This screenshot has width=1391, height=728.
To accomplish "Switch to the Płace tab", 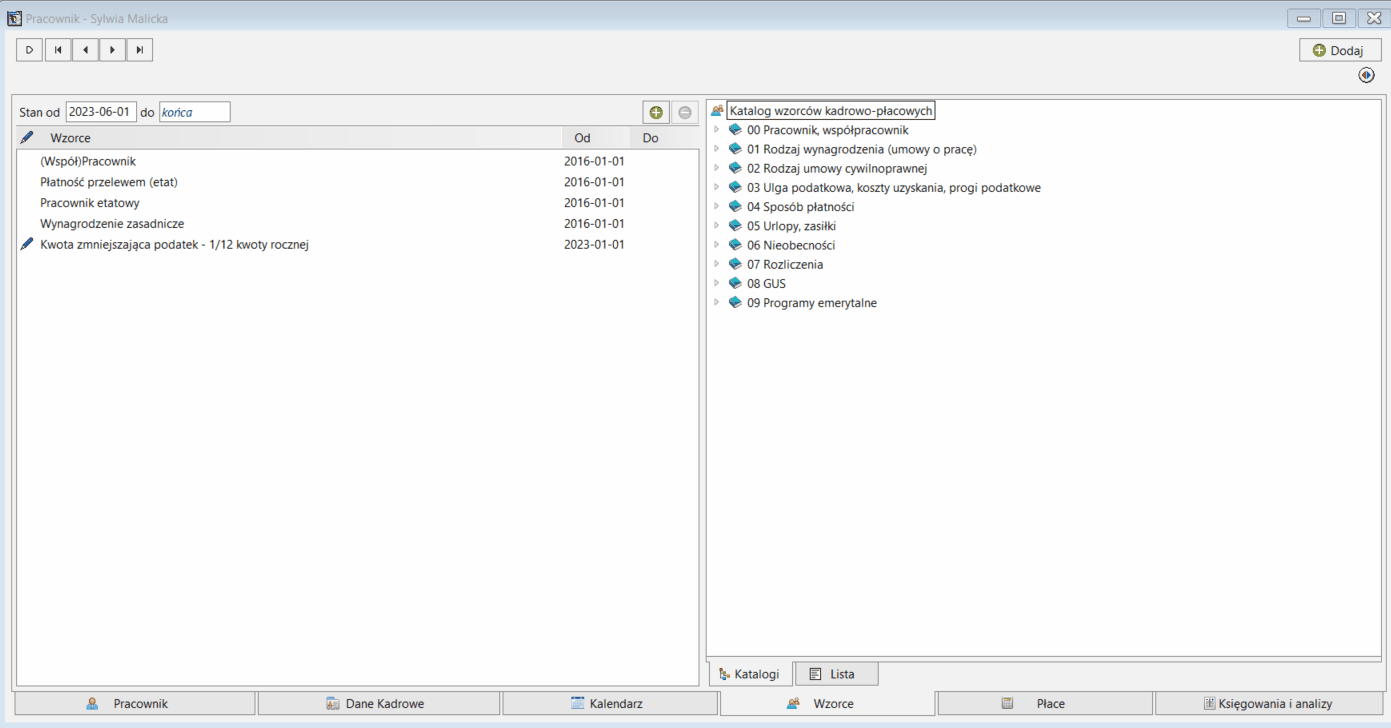I will coord(1045,704).
